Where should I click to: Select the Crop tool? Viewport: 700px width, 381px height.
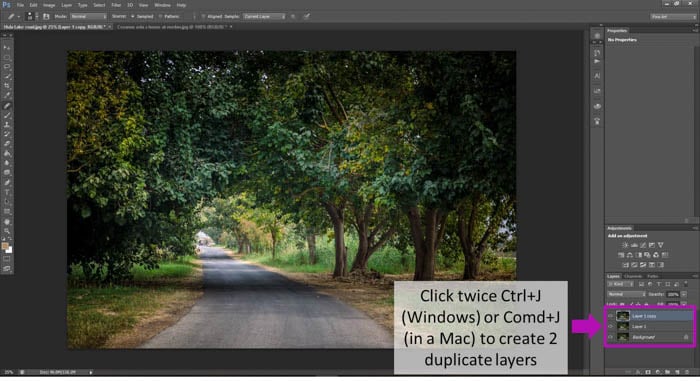pyautogui.click(x=7, y=85)
